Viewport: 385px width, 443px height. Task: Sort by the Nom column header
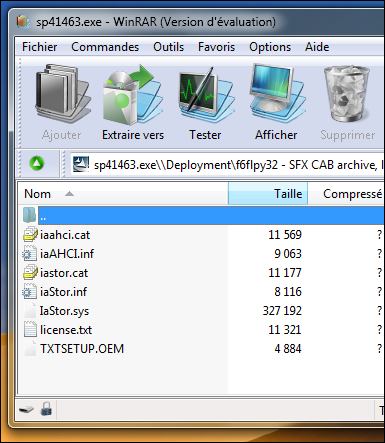(123, 194)
